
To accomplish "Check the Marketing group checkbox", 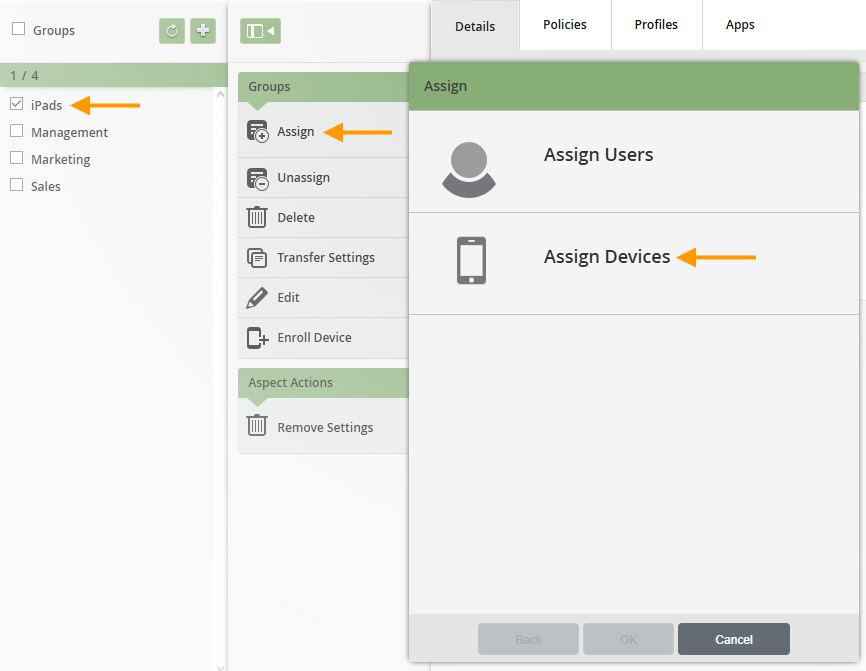I will [x=17, y=158].
